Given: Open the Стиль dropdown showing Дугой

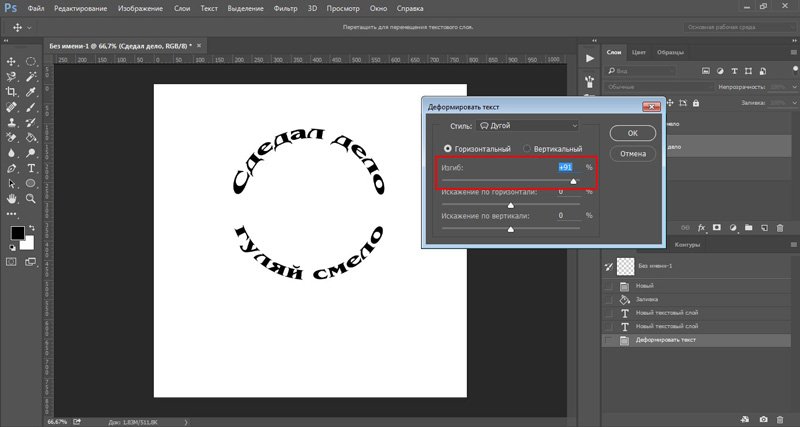Looking at the screenshot, I should tap(528, 126).
